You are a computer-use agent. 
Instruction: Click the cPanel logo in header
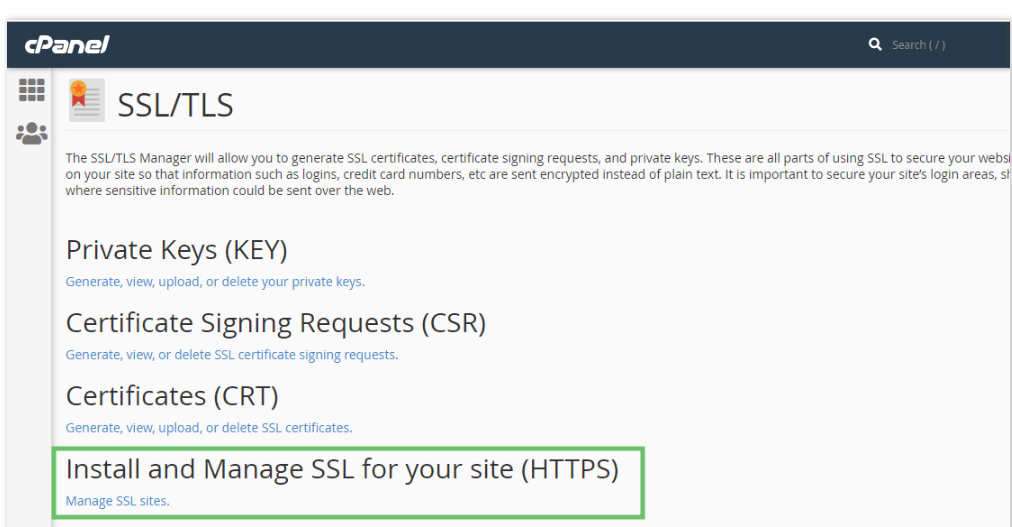pyautogui.click(x=66, y=44)
